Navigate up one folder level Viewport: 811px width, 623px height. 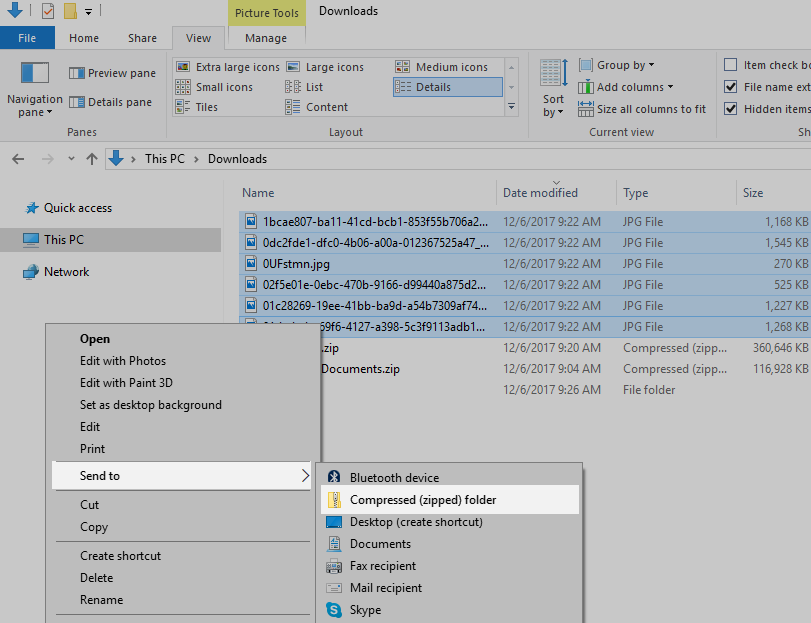pyautogui.click(x=92, y=158)
